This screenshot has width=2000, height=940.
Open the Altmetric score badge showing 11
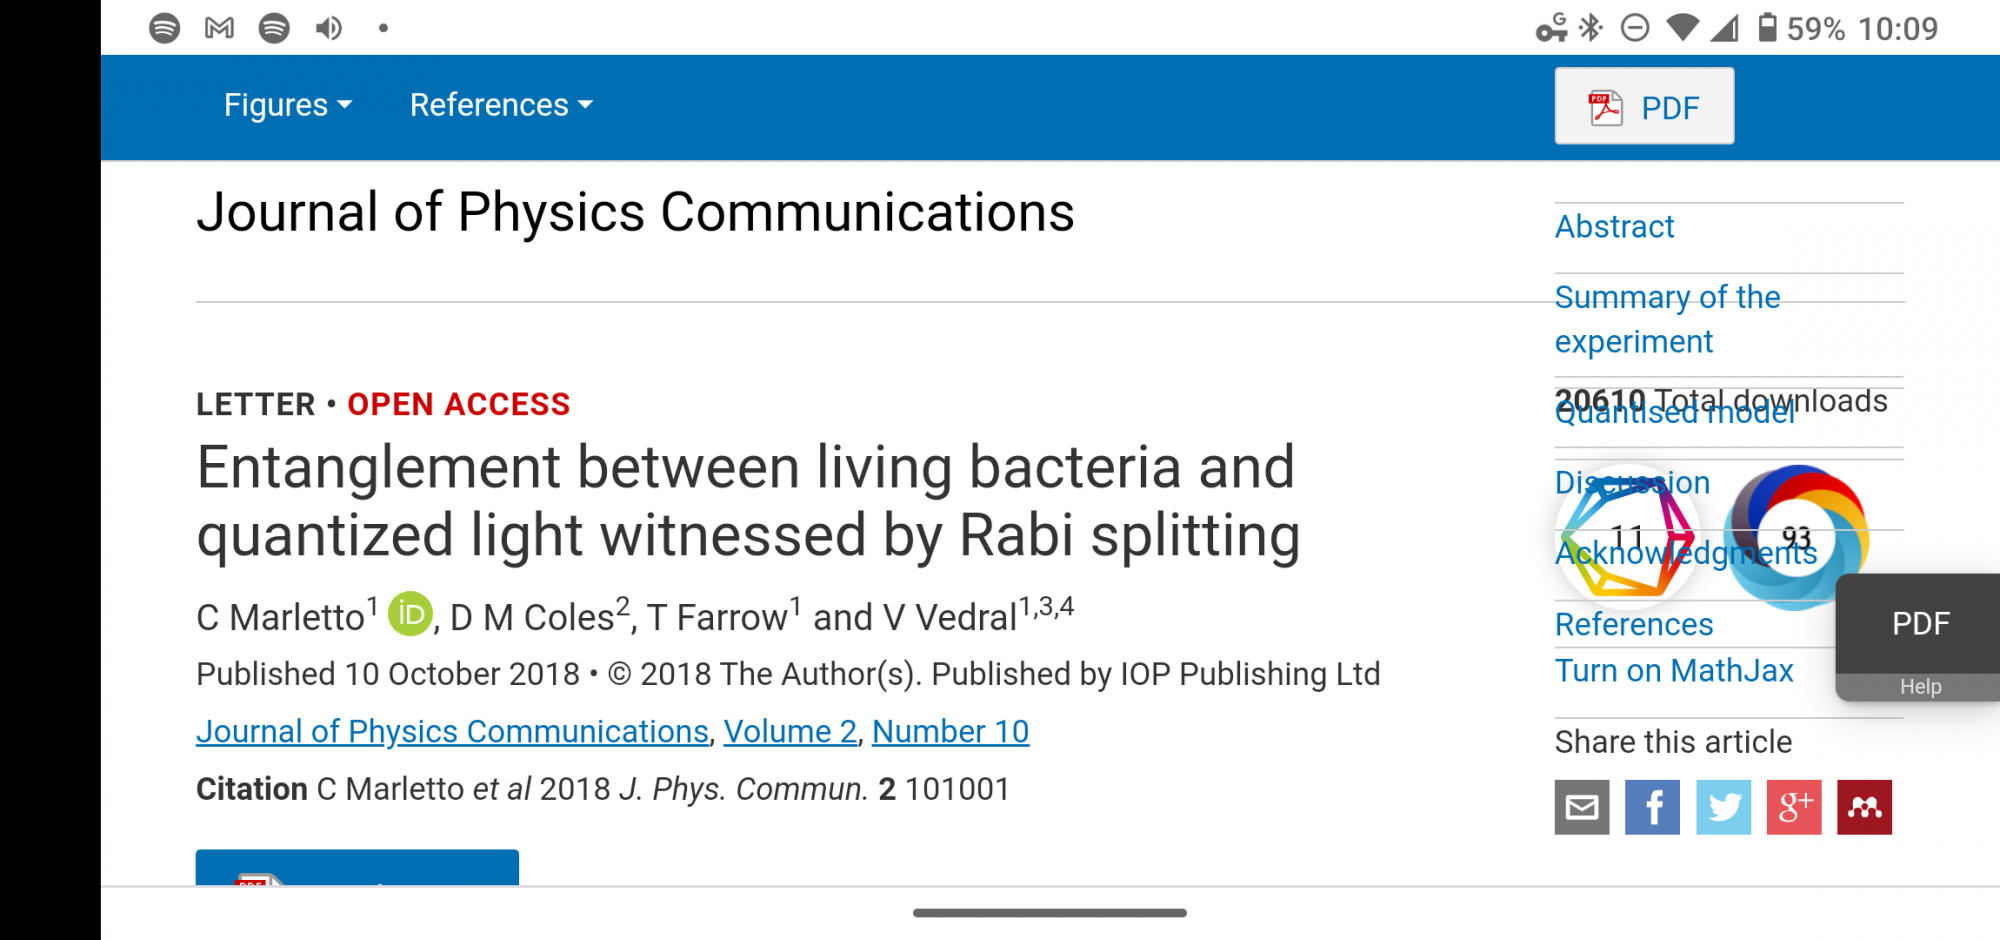point(1628,537)
